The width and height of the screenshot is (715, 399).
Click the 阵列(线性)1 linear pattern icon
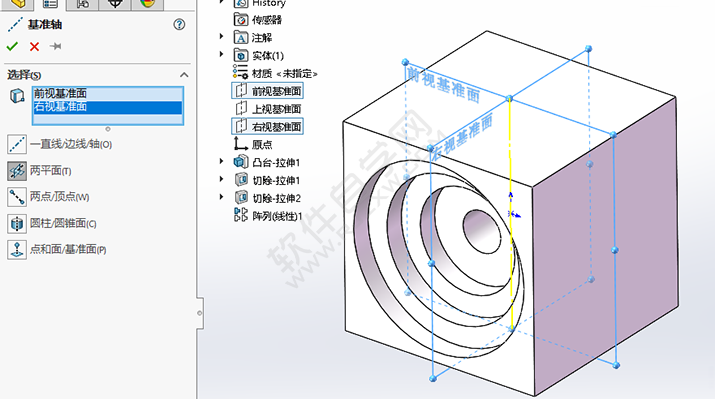coord(241,215)
